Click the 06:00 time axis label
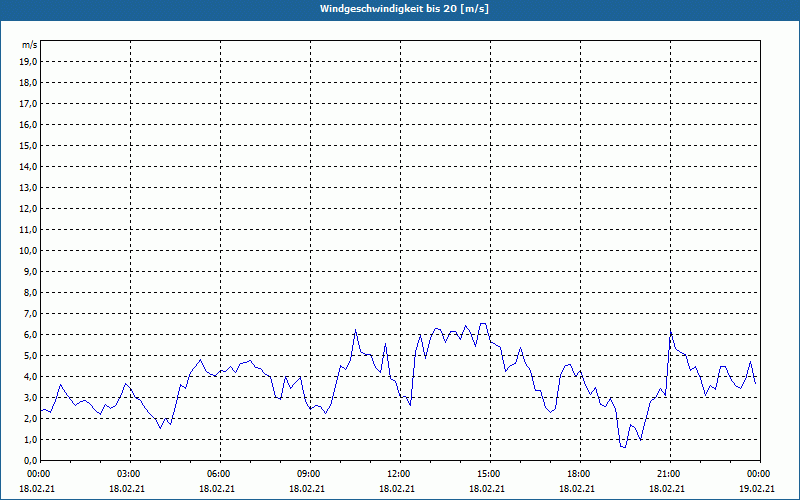This screenshot has height=500, width=800. pyautogui.click(x=220, y=474)
